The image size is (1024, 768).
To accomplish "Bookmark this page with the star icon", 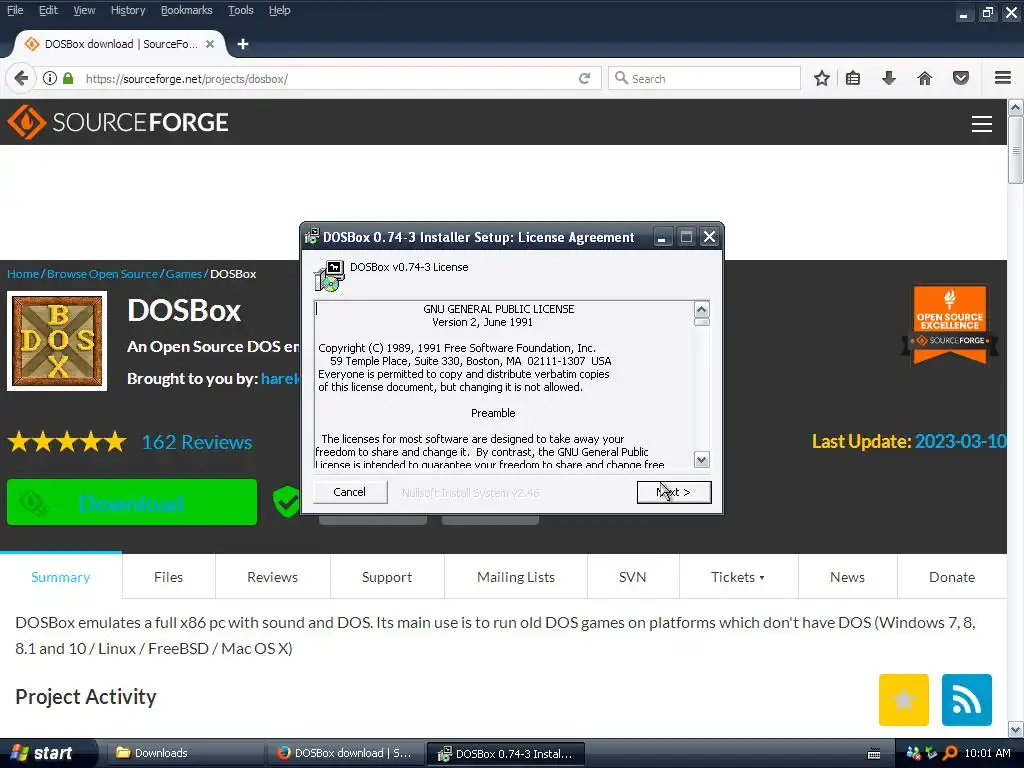I will [822, 78].
